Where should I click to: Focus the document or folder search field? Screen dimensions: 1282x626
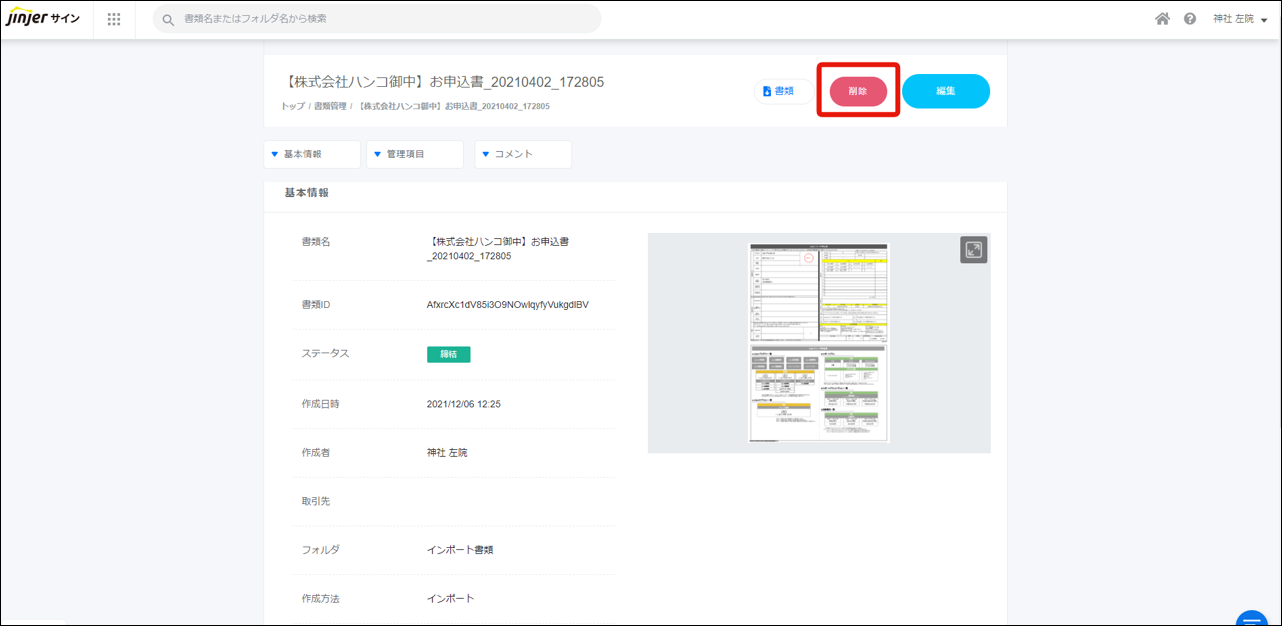380,19
